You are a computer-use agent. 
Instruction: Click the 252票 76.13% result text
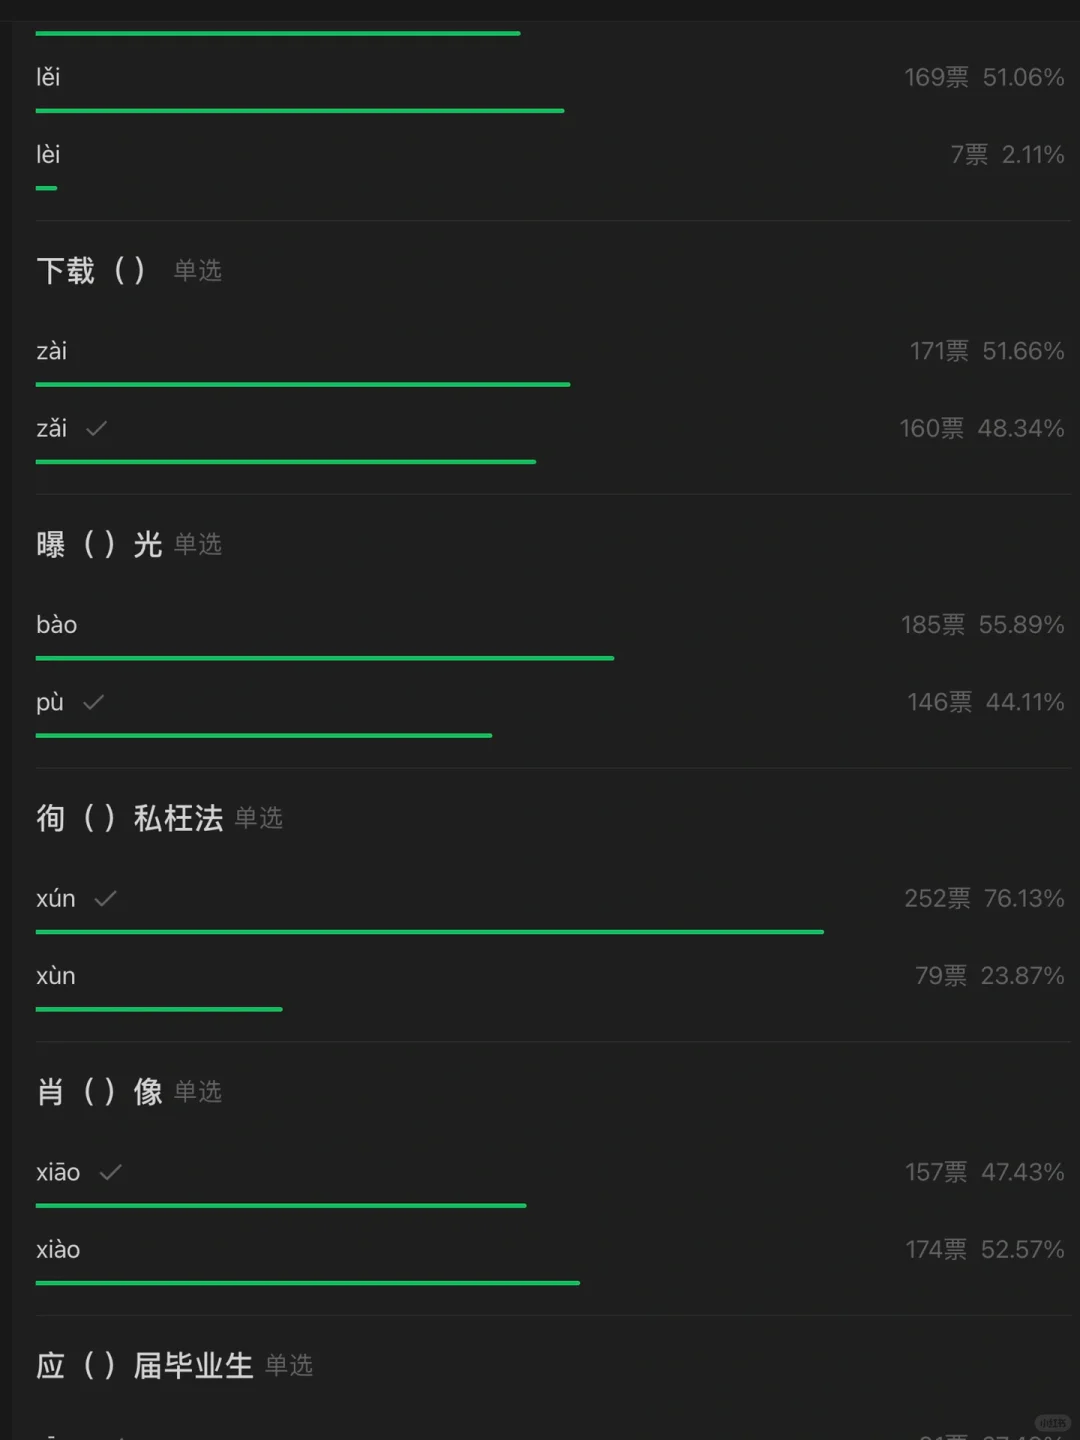pos(984,898)
